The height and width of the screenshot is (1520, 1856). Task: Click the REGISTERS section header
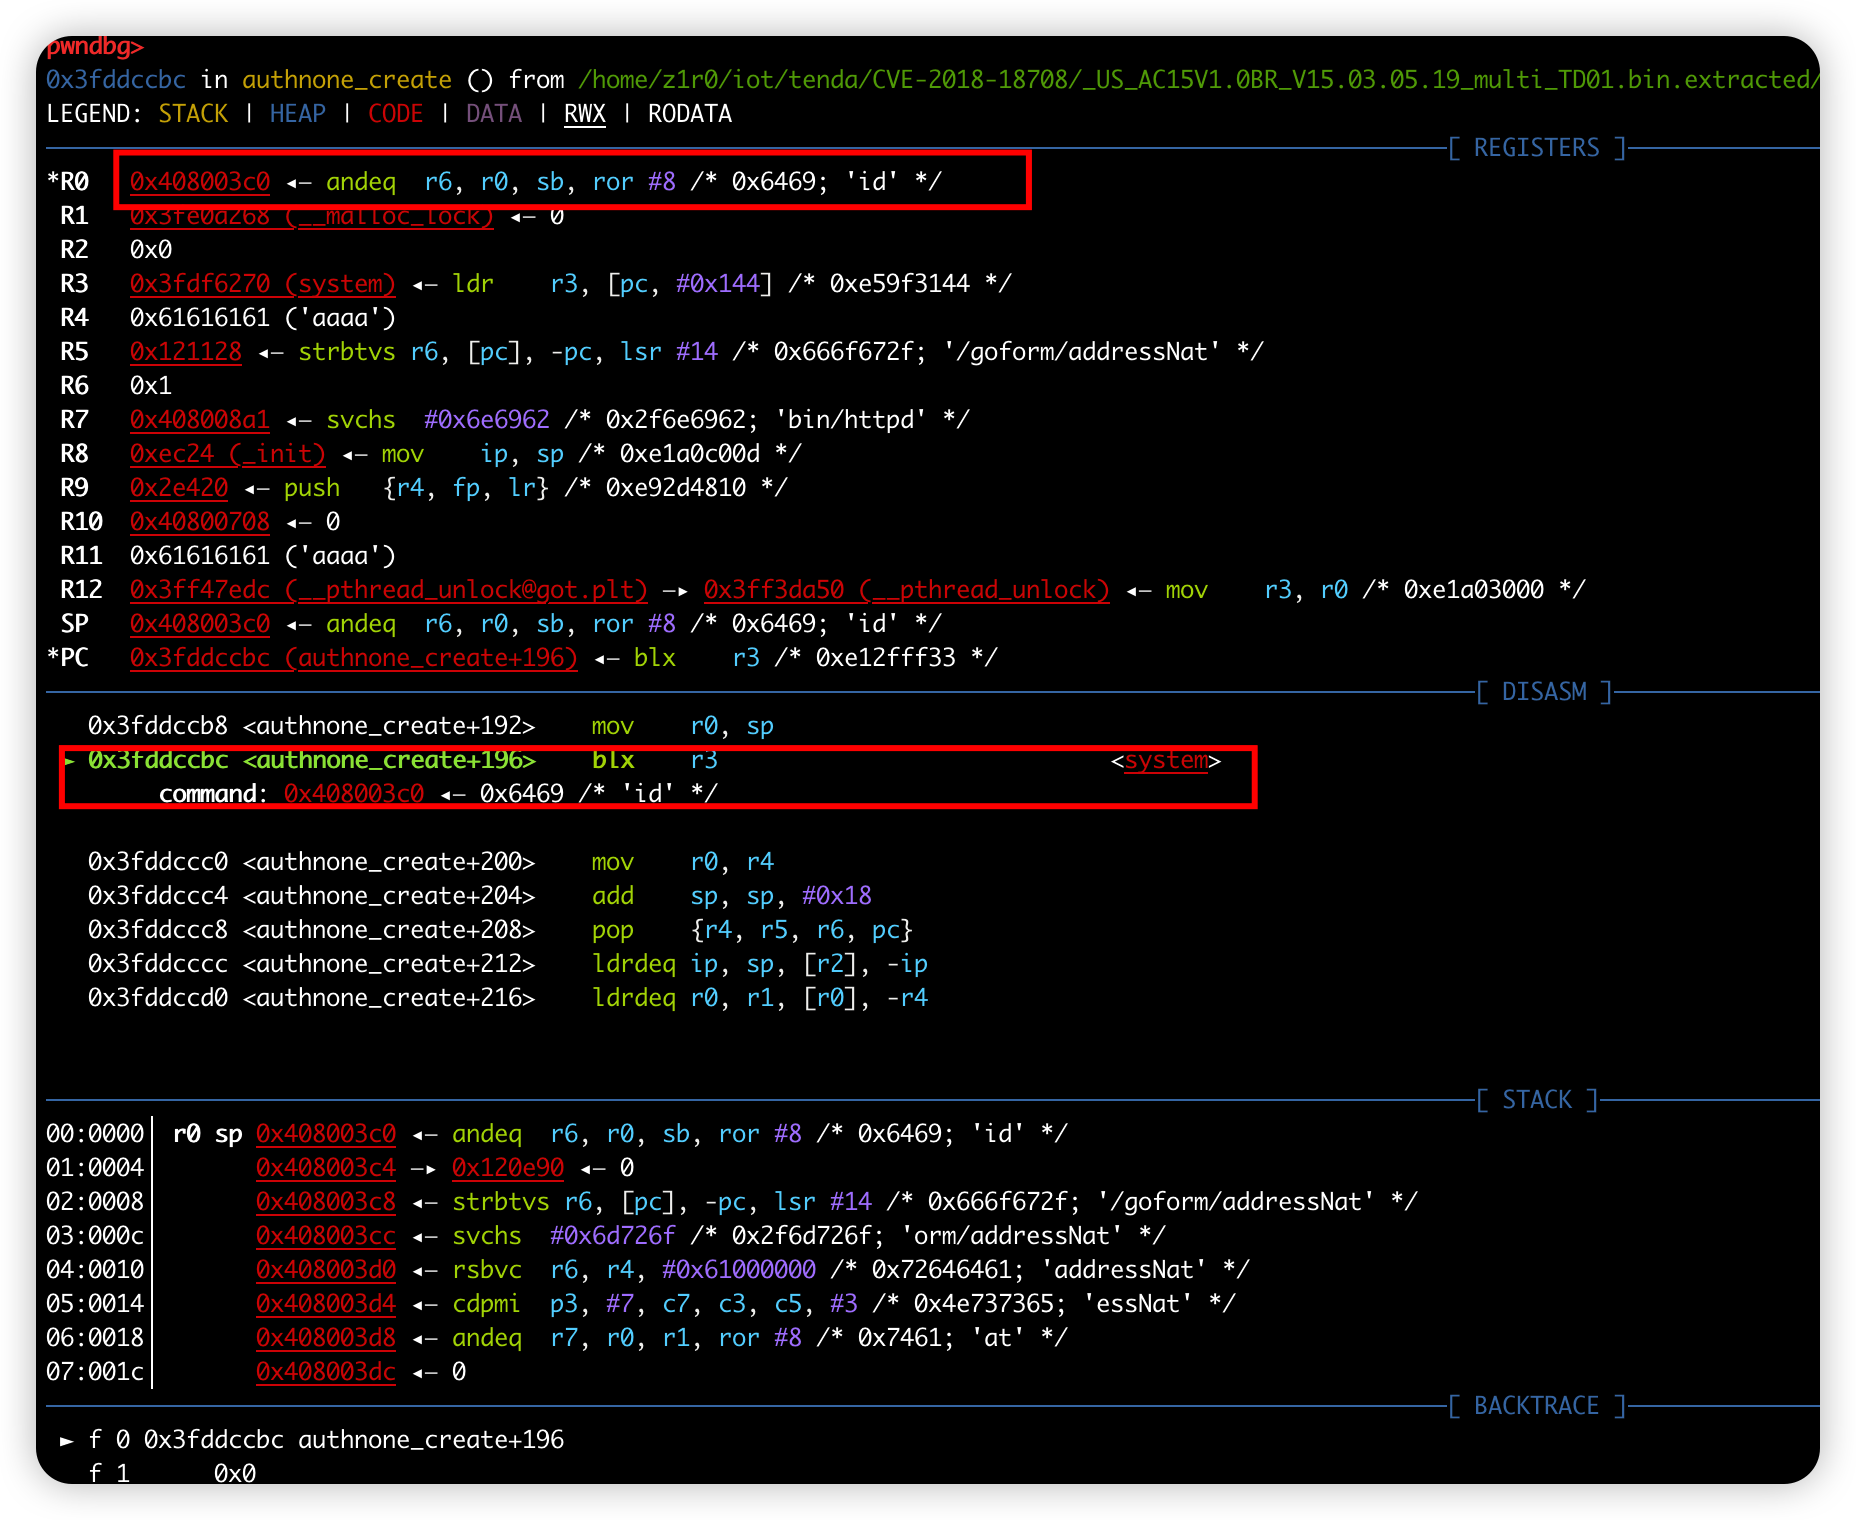click(1536, 148)
